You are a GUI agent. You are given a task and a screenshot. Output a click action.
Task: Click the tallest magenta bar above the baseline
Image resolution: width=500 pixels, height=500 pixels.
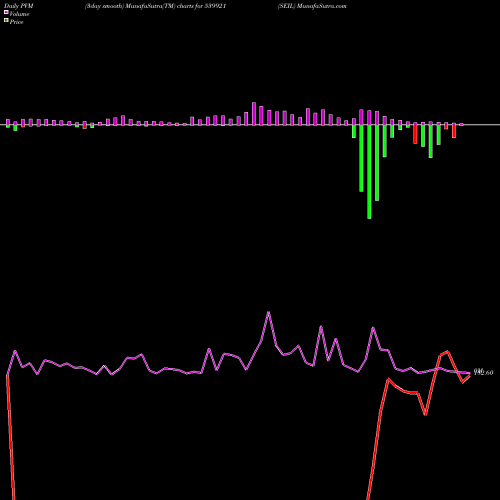[254, 114]
